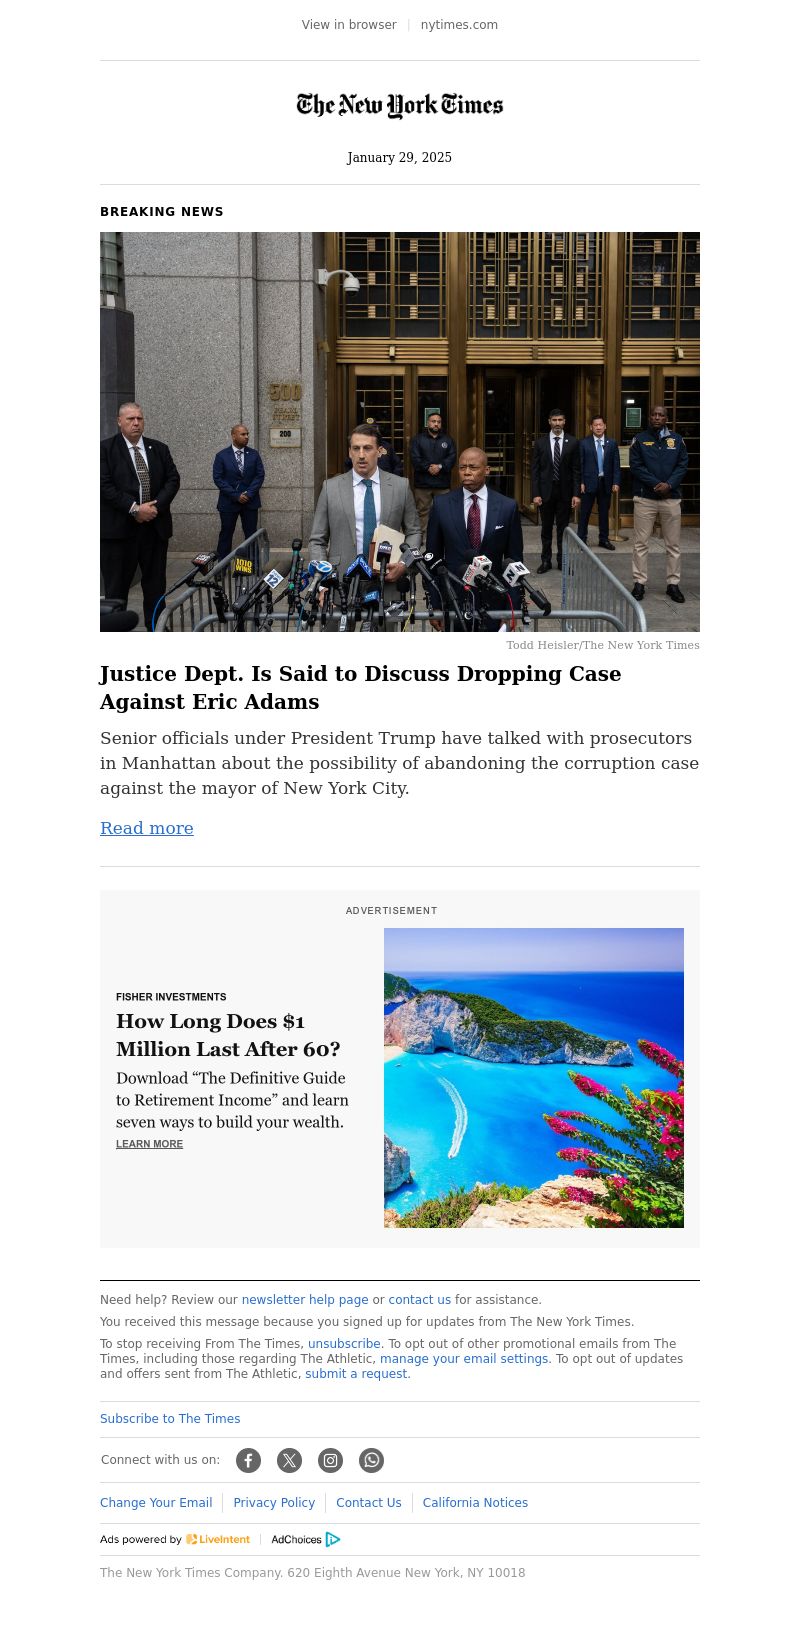
Task: Open California Notices footer link
Action: pos(475,1503)
